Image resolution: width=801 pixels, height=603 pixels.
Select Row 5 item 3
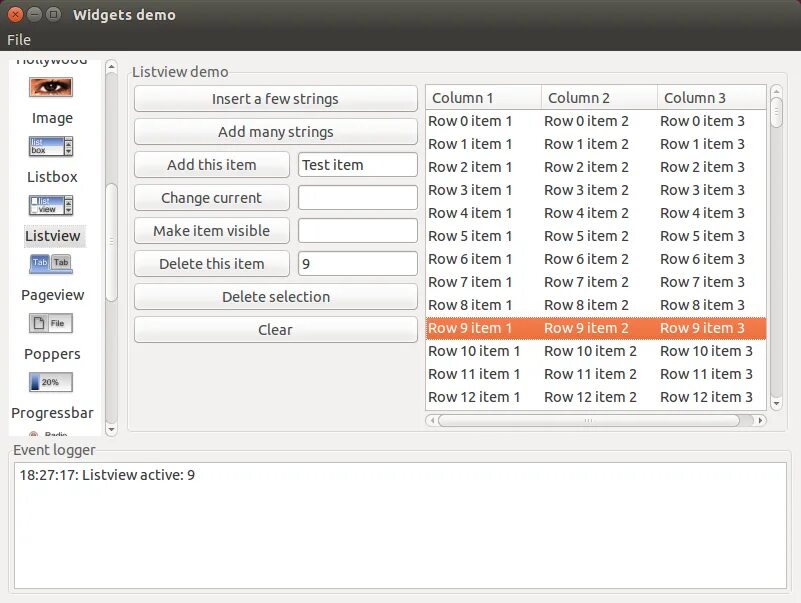pyautogui.click(x=702, y=236)
